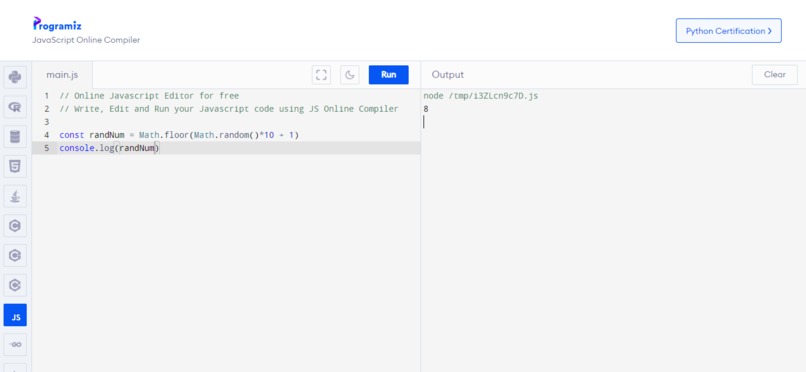Viewport: 806px width, 372px height.
Task: Select the HTML5 editor icon in sidebar
Action: [x=15, y=166]
